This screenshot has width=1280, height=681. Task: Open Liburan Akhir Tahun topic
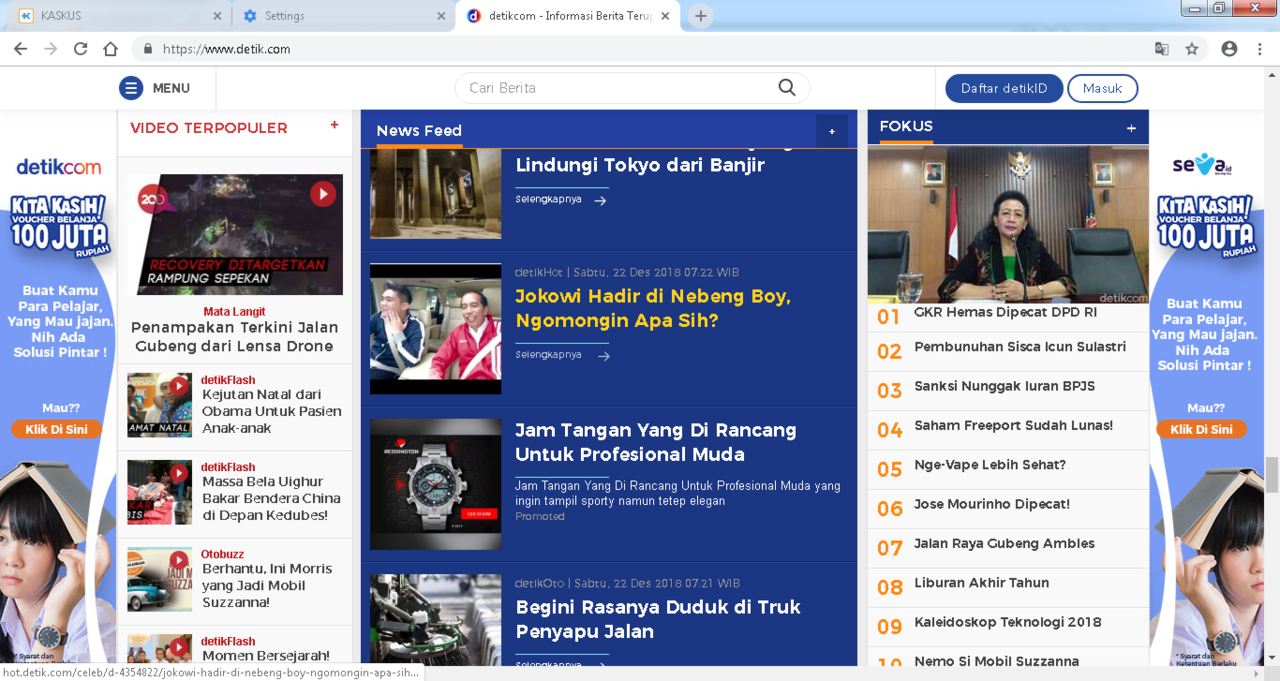pyautogui.click(x=981, y=582)
